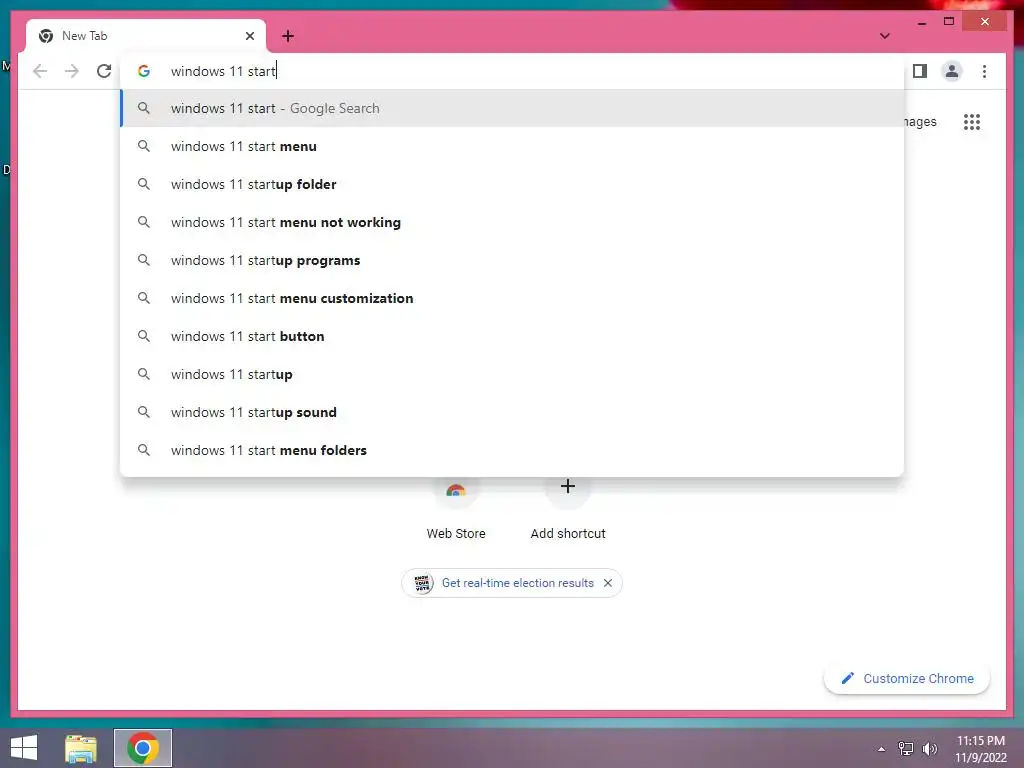
Task: Close the New Tab tab
Action: (249, 36)
